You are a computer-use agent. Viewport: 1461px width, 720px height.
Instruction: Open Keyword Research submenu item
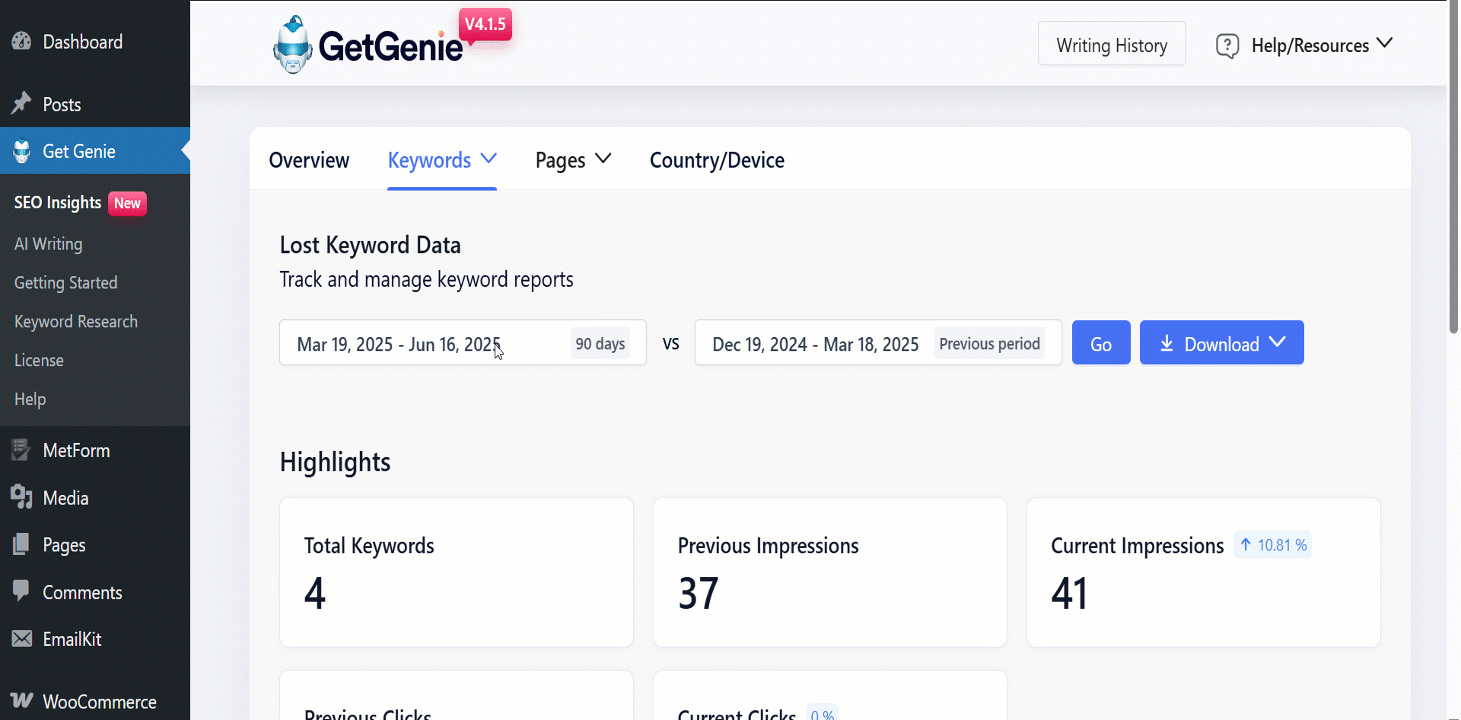click(76, 322)
